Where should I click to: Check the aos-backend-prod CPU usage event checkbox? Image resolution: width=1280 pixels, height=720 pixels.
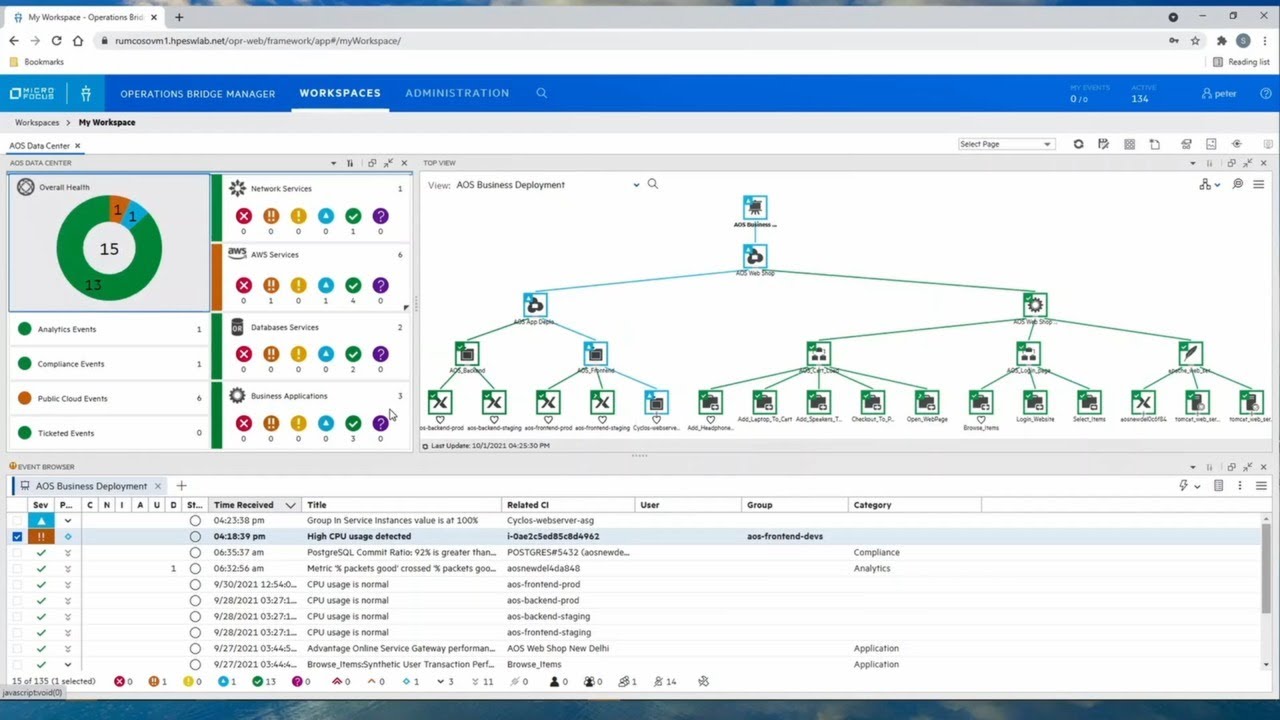pos(17,600)
